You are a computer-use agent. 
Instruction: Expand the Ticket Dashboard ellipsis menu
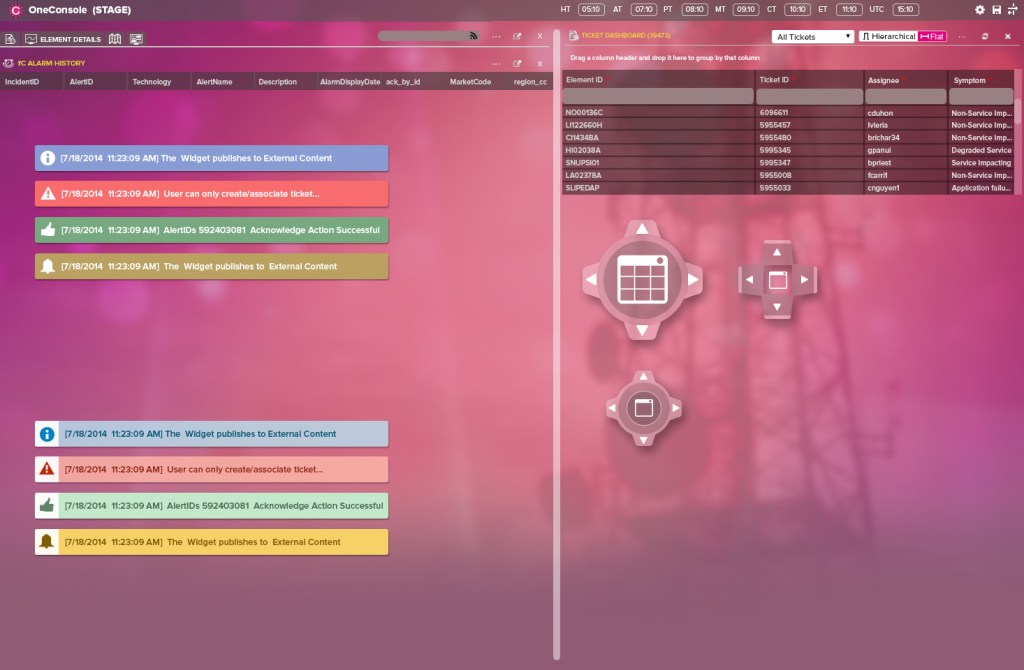tap(962, 36)
